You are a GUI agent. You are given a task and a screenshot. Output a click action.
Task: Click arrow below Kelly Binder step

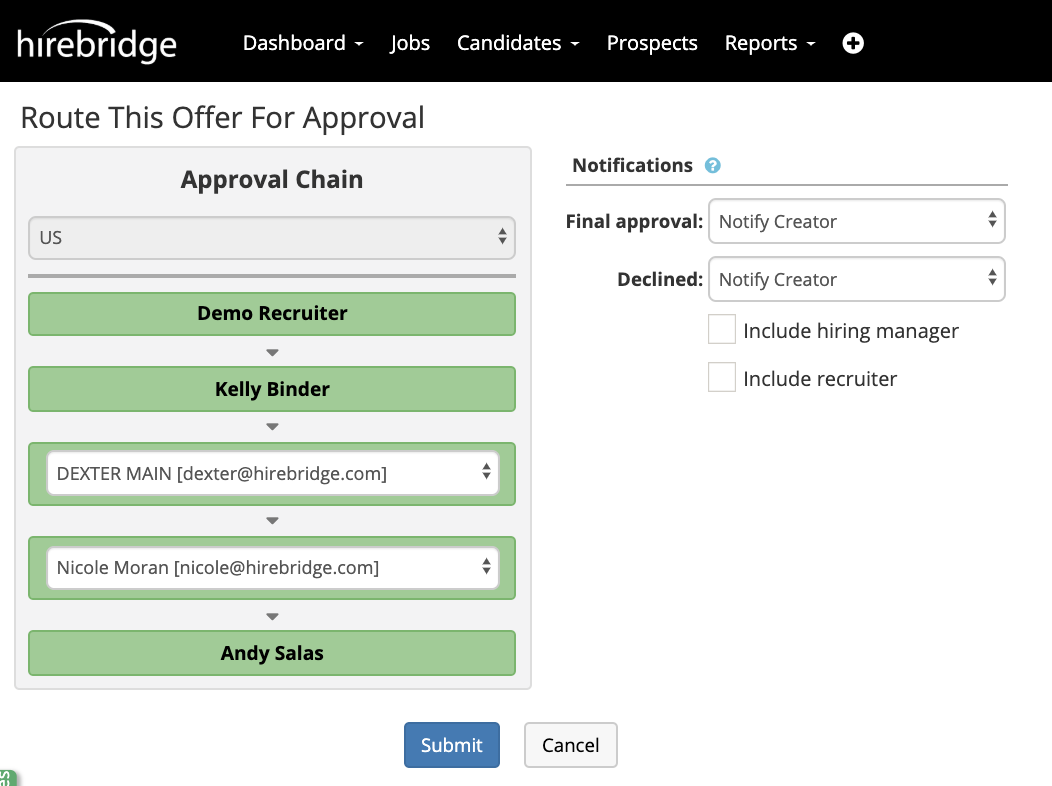pos(272,427)
